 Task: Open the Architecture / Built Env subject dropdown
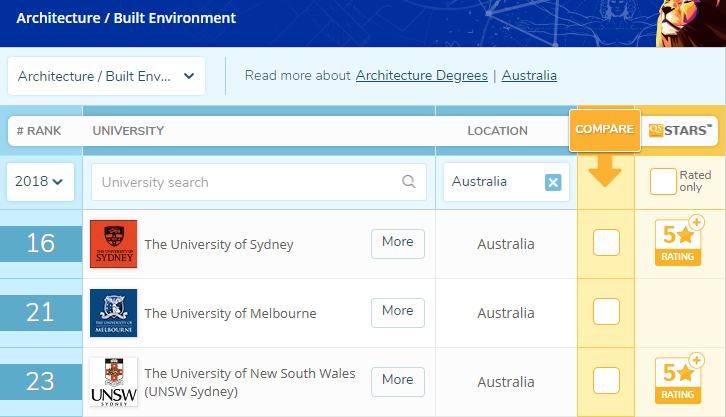coord(106,76)
